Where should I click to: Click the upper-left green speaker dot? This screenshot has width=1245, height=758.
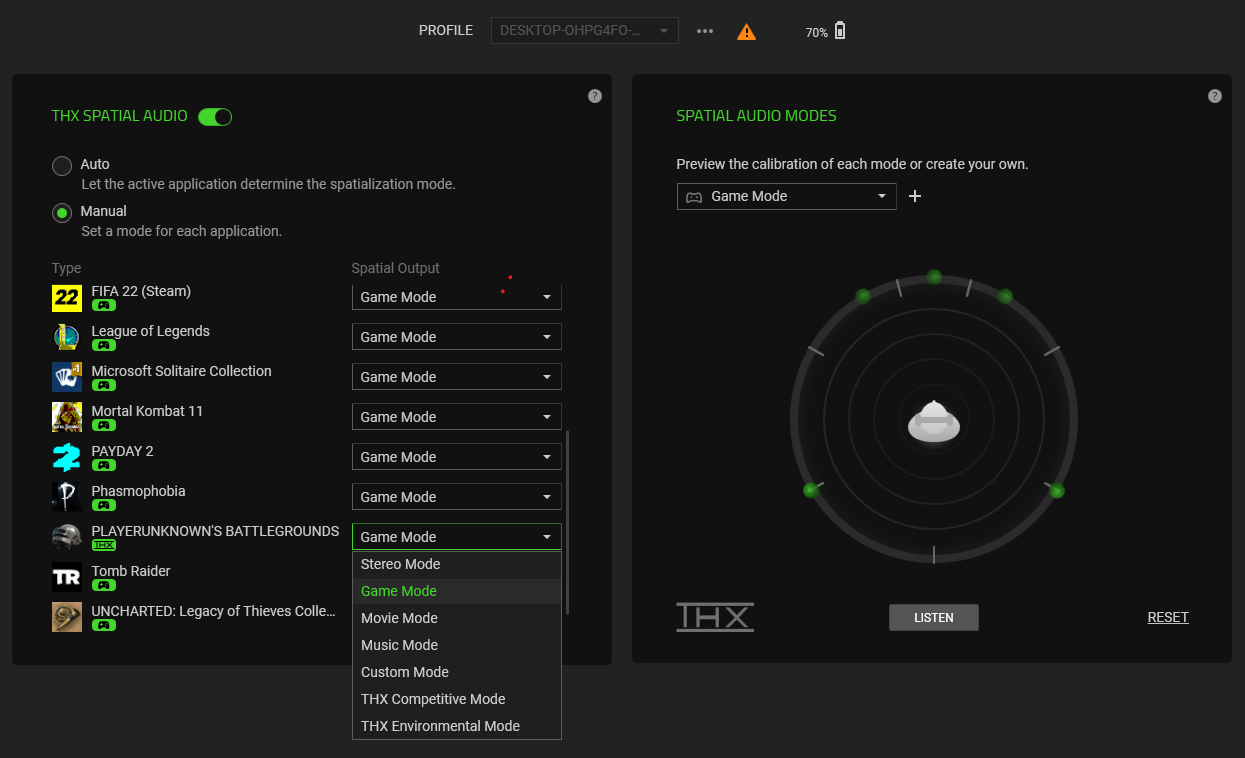coord(863,296)
